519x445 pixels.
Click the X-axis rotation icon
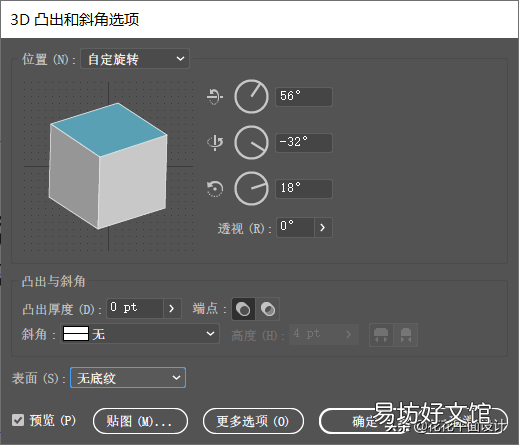coord(215,97)
